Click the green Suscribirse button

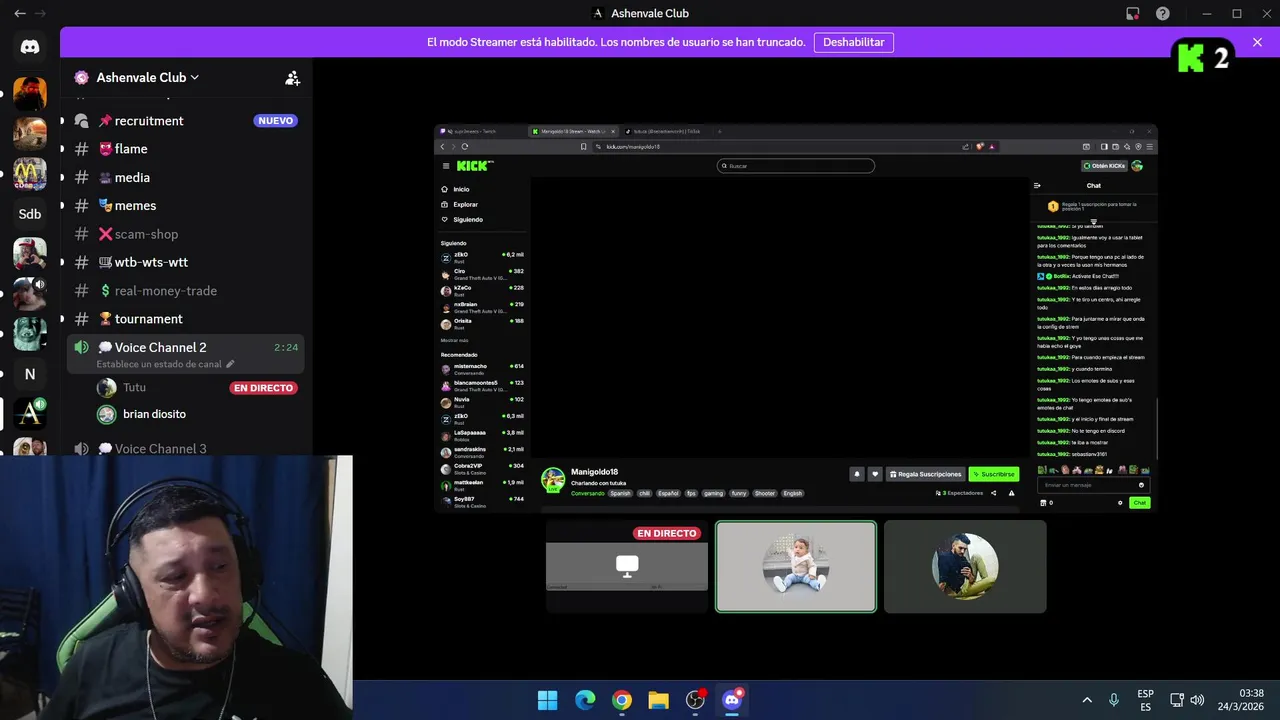(994, 474)
